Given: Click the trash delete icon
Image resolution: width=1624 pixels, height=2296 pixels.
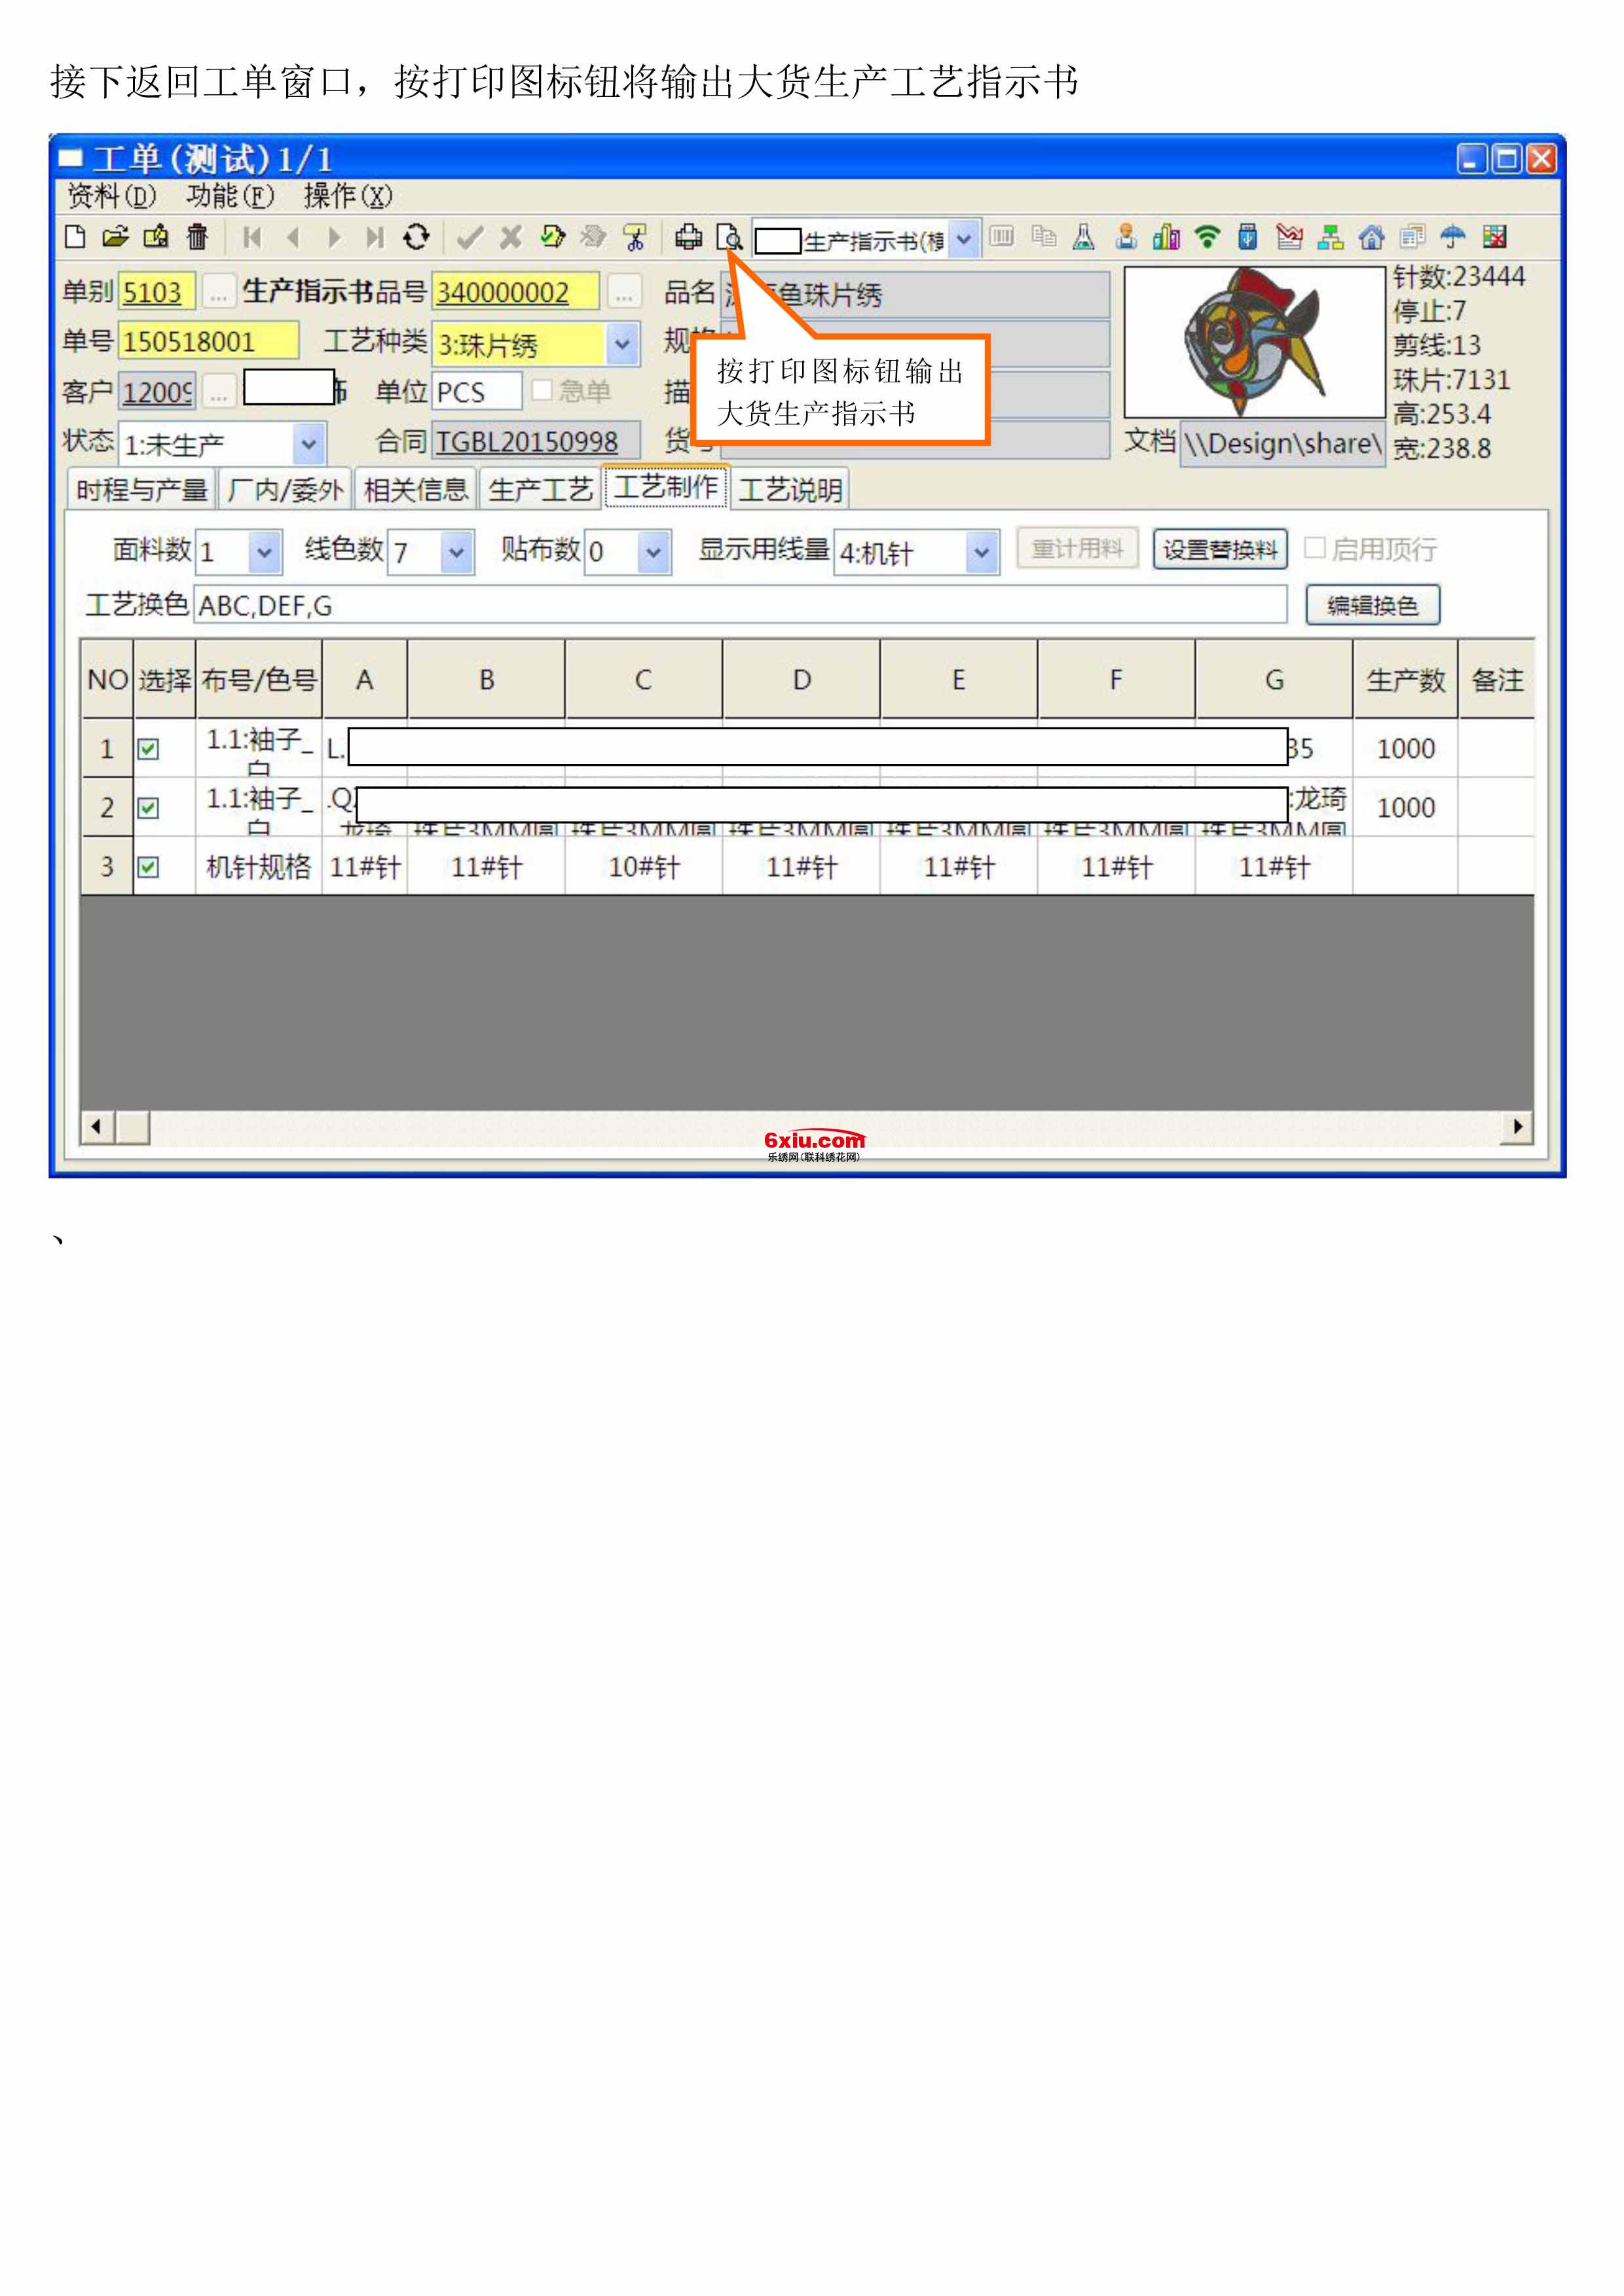Looking at the screenshot, I should click(x=197, y=237).
